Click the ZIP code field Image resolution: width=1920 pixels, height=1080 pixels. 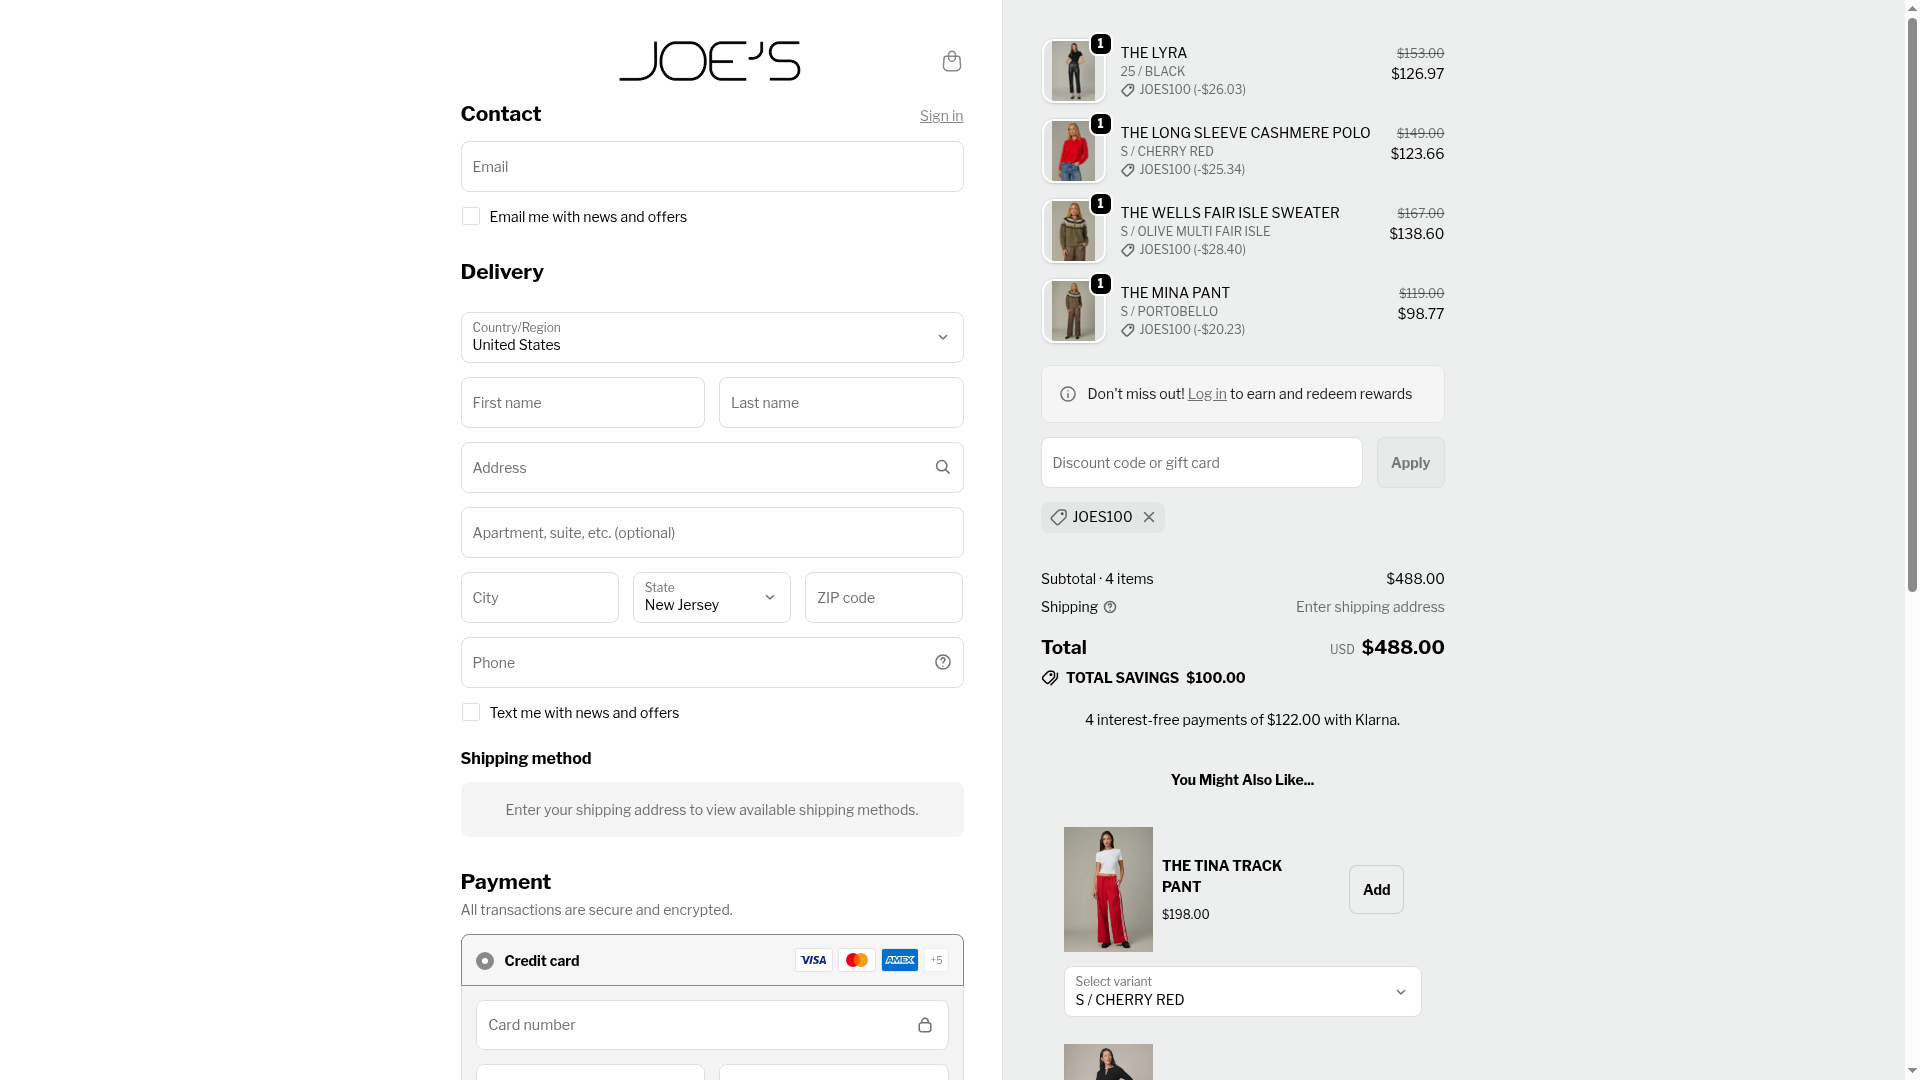click(x=884, y=597)
